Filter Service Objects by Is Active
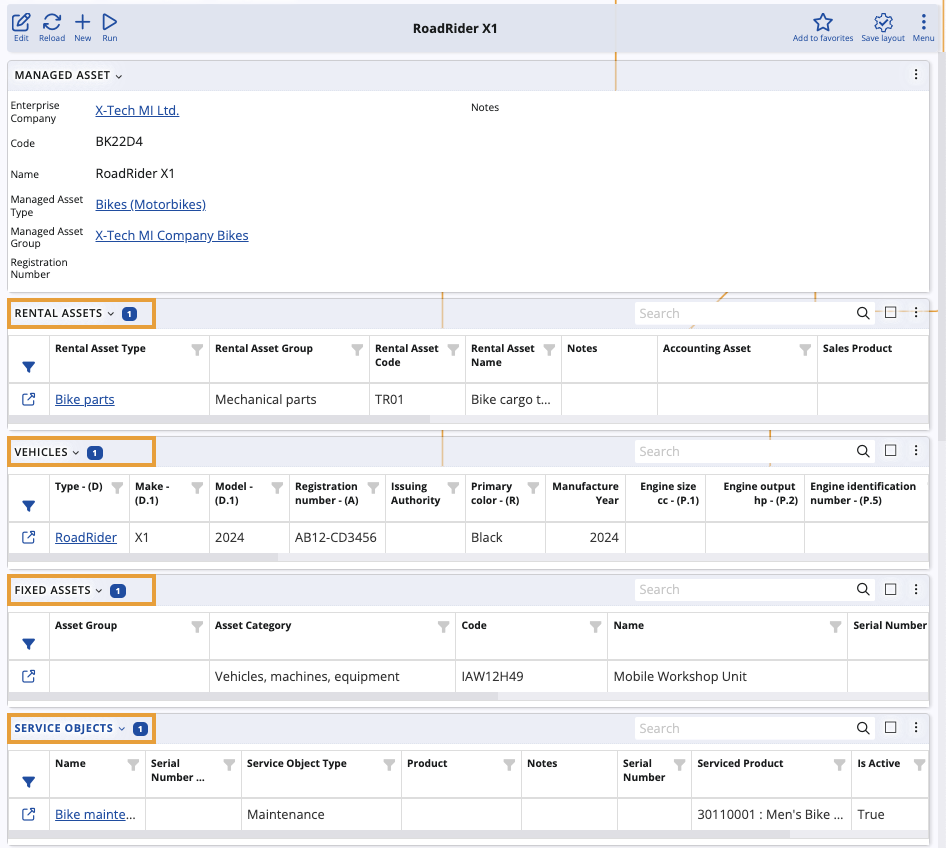 (919, 765)
